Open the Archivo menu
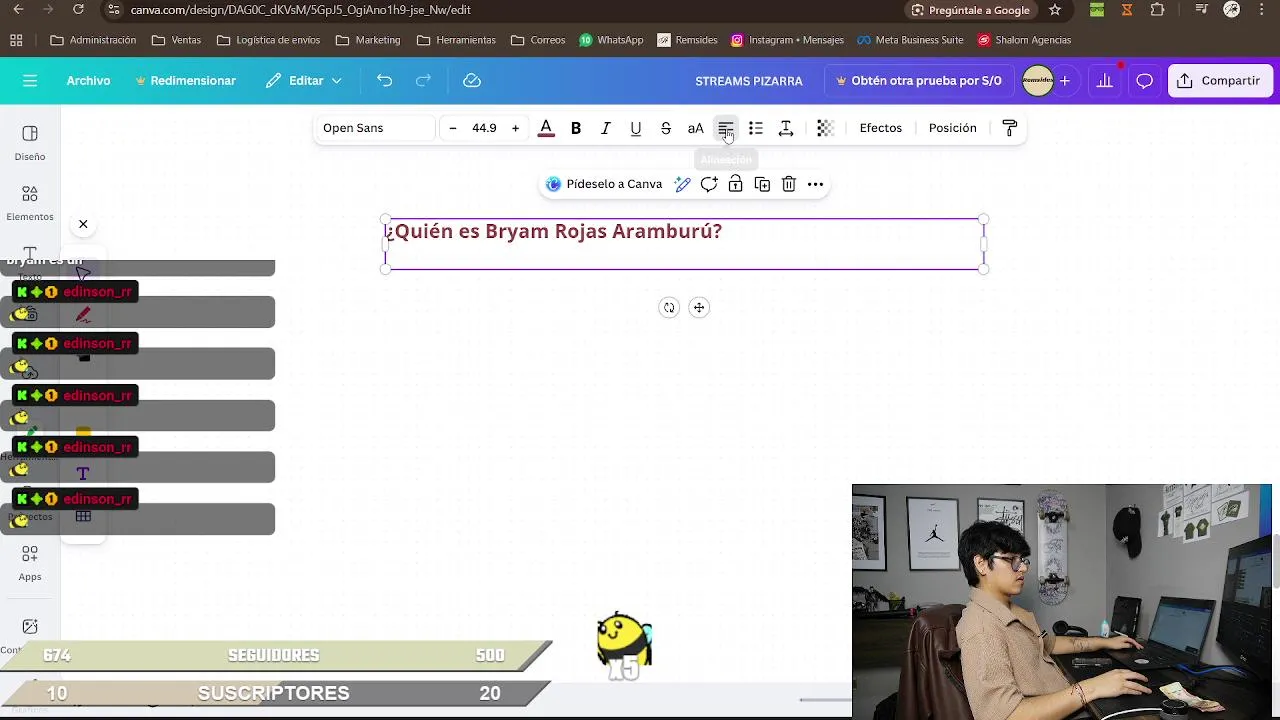Viewport: 1280px width, 720px height. [x=88, y=81]
